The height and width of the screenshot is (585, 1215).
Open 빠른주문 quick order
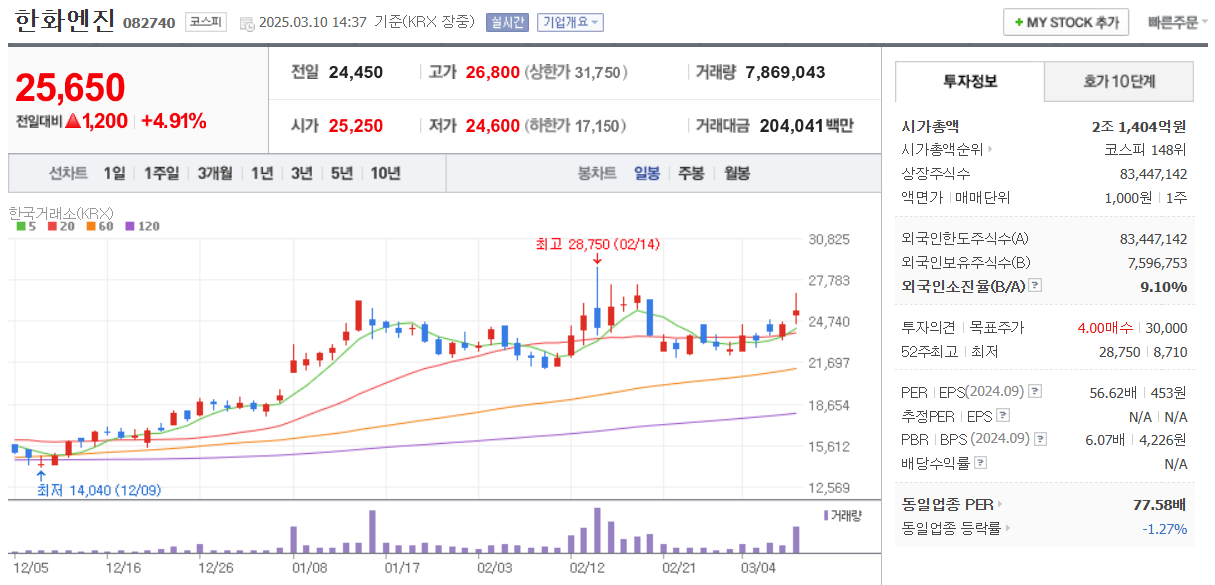[1172, 21]
